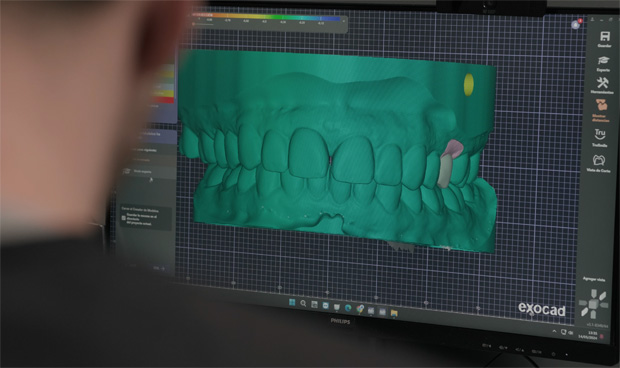Open the Agregar vista option
620x368 pixels.
594,279
